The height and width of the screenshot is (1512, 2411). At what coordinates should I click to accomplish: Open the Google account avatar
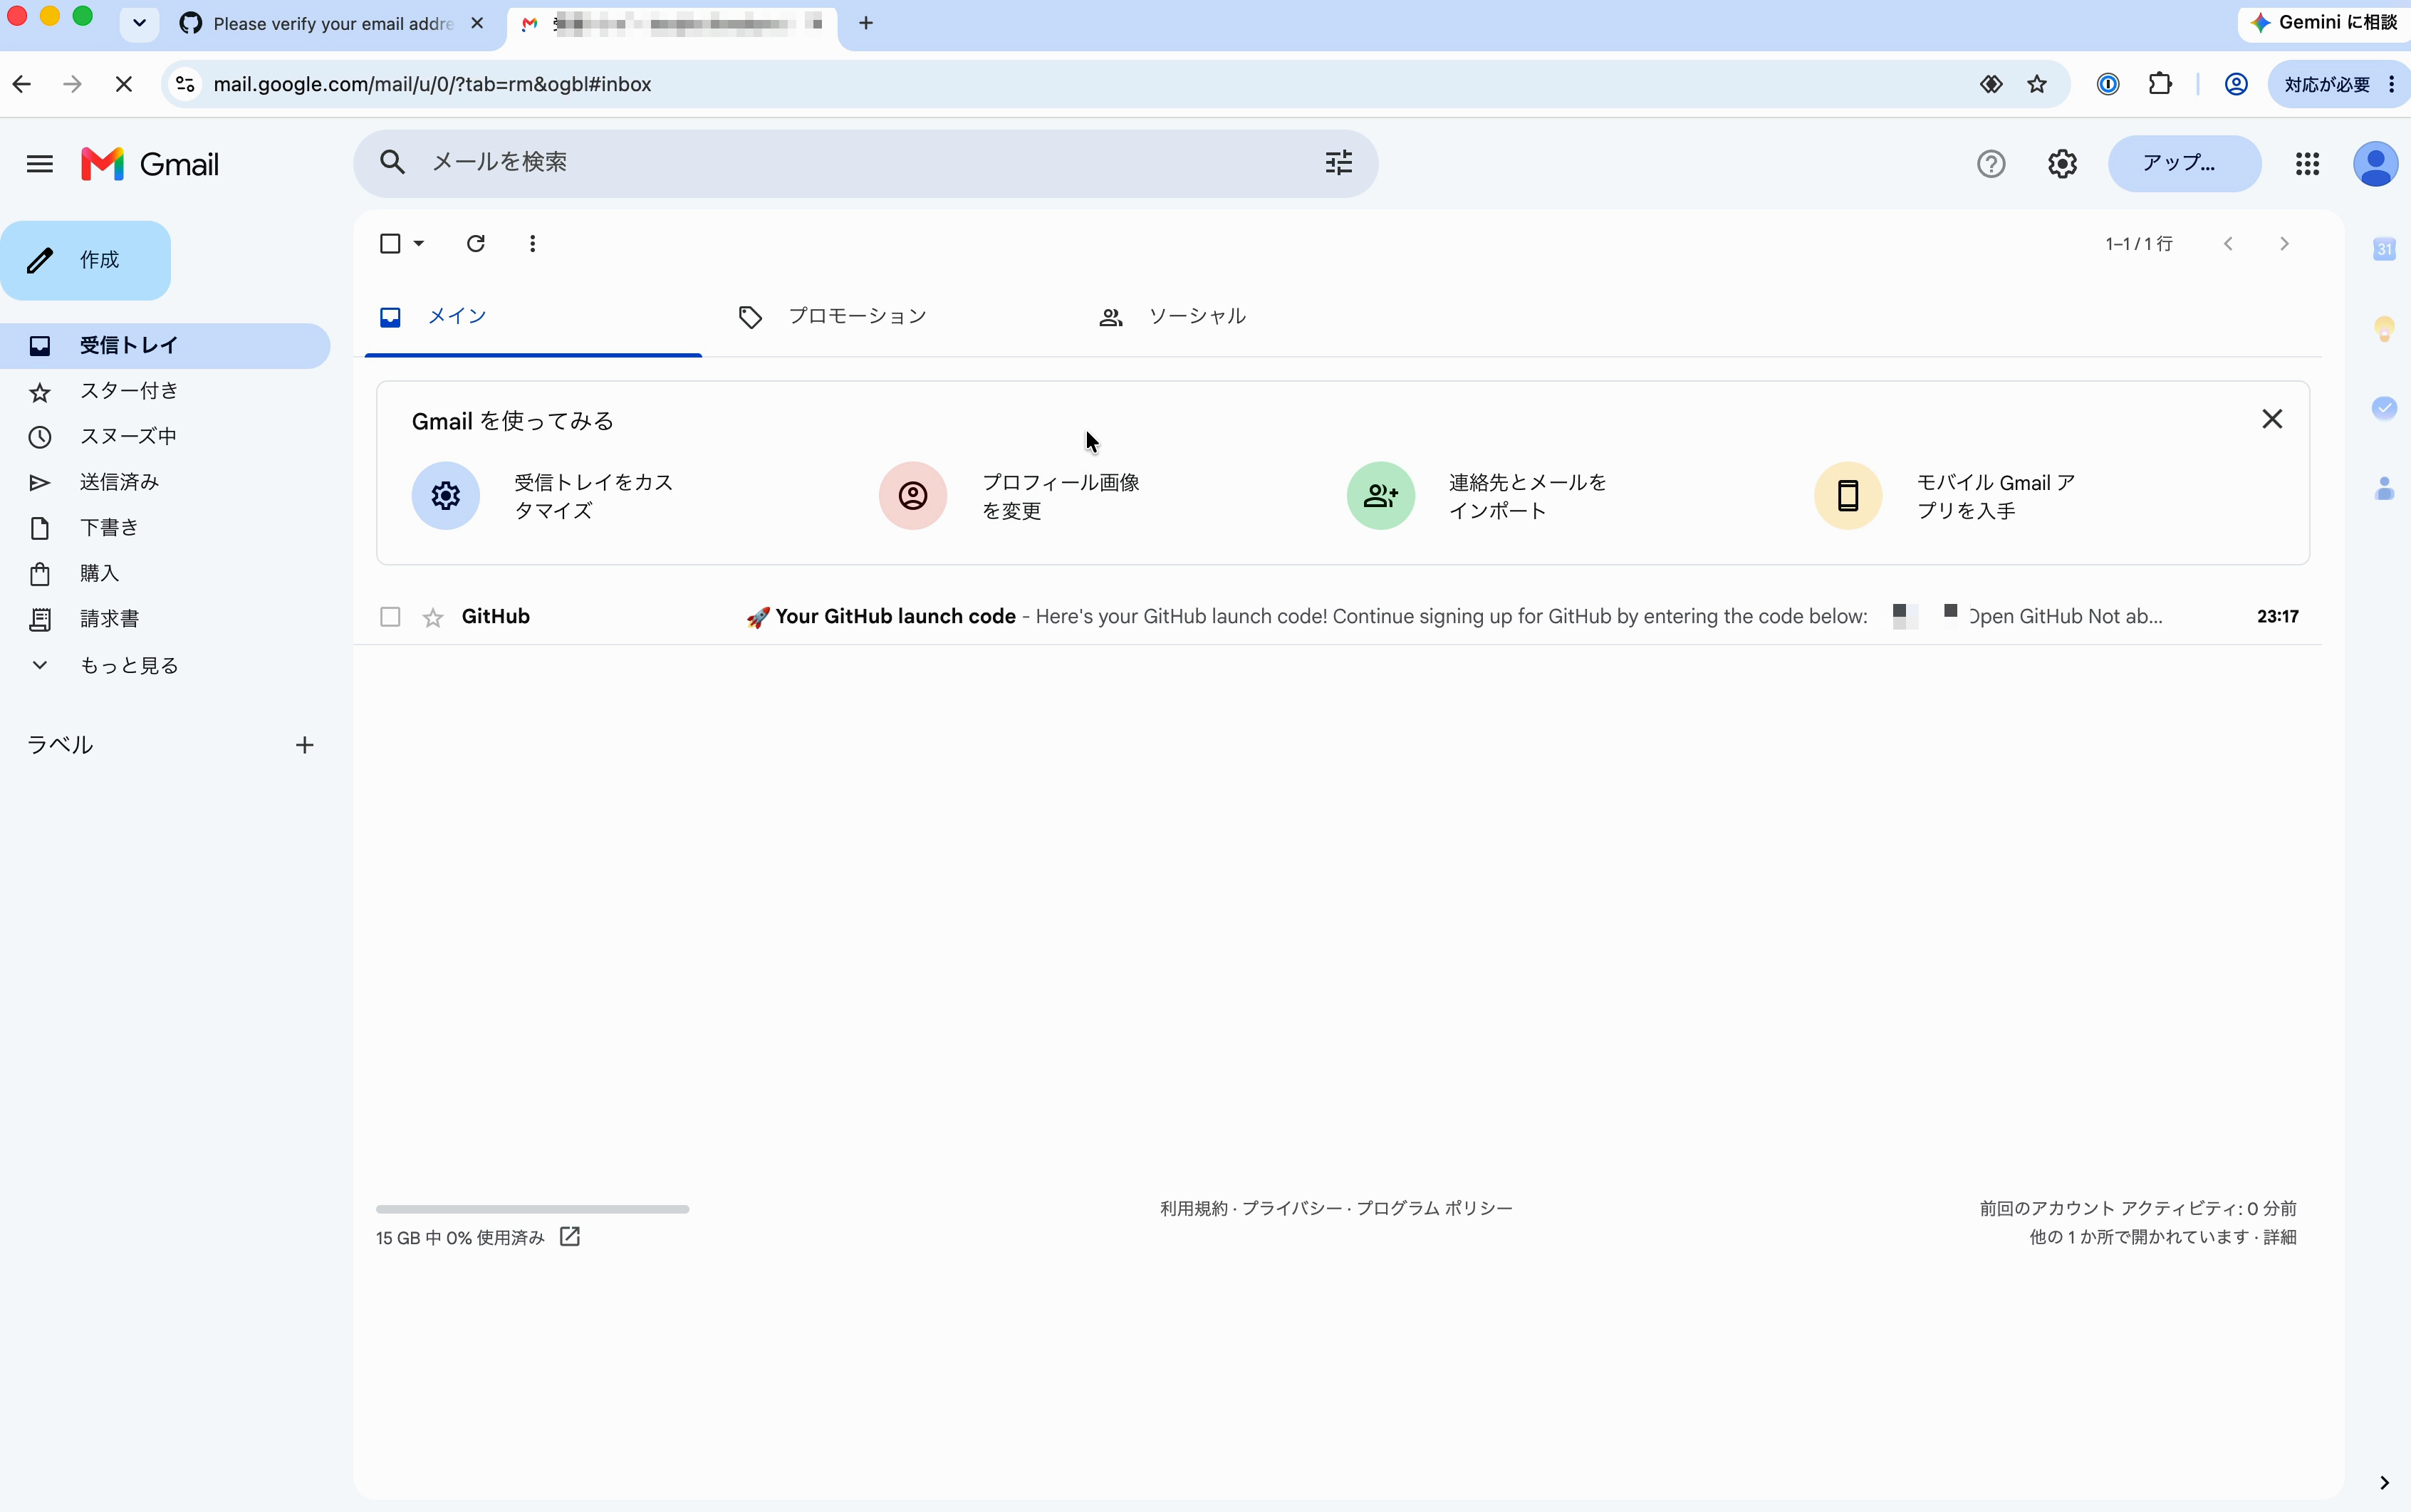pyautogui.click(x=2375, y=164)
